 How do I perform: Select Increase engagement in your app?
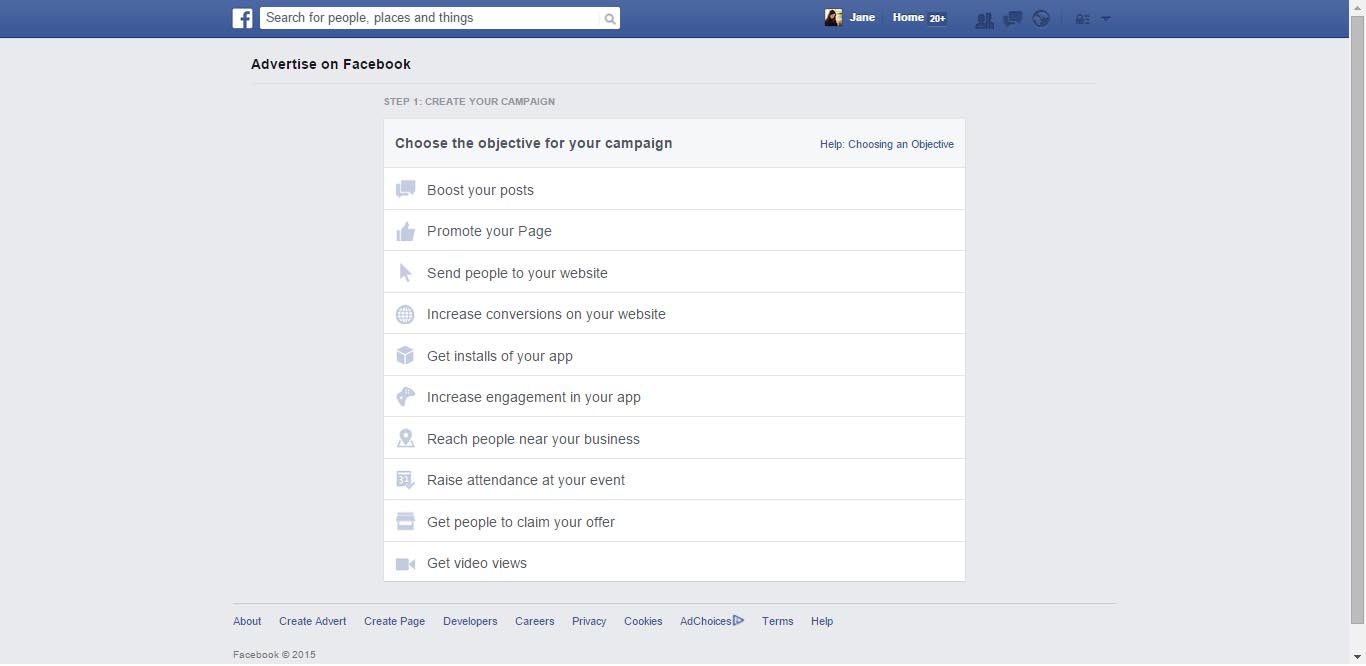674,397
